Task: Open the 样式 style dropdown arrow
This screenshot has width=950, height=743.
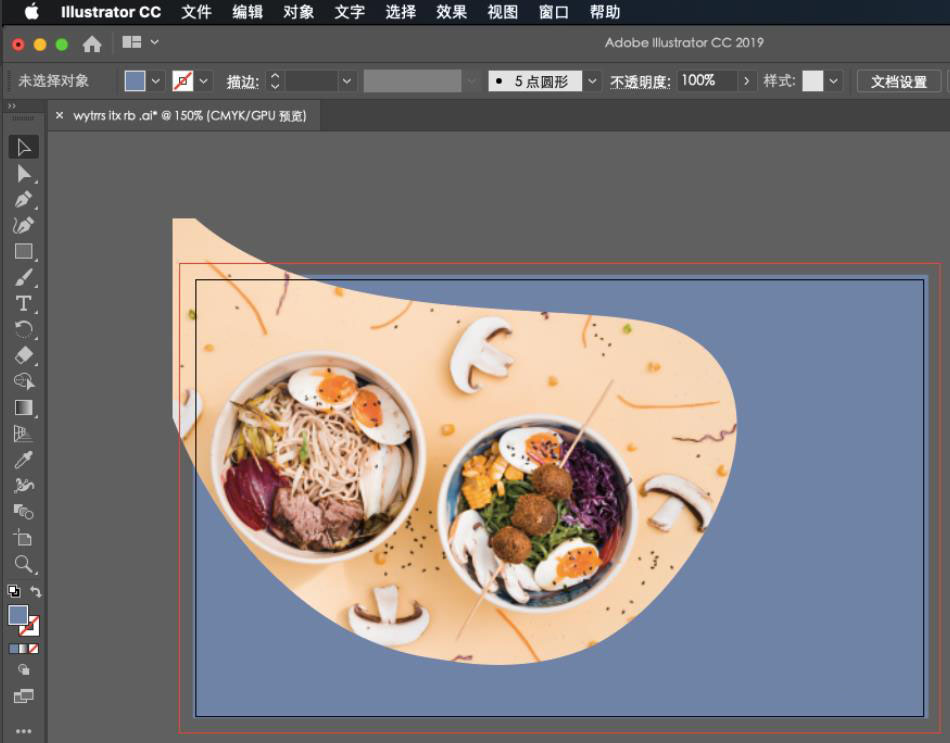Action: pos(834,81)
